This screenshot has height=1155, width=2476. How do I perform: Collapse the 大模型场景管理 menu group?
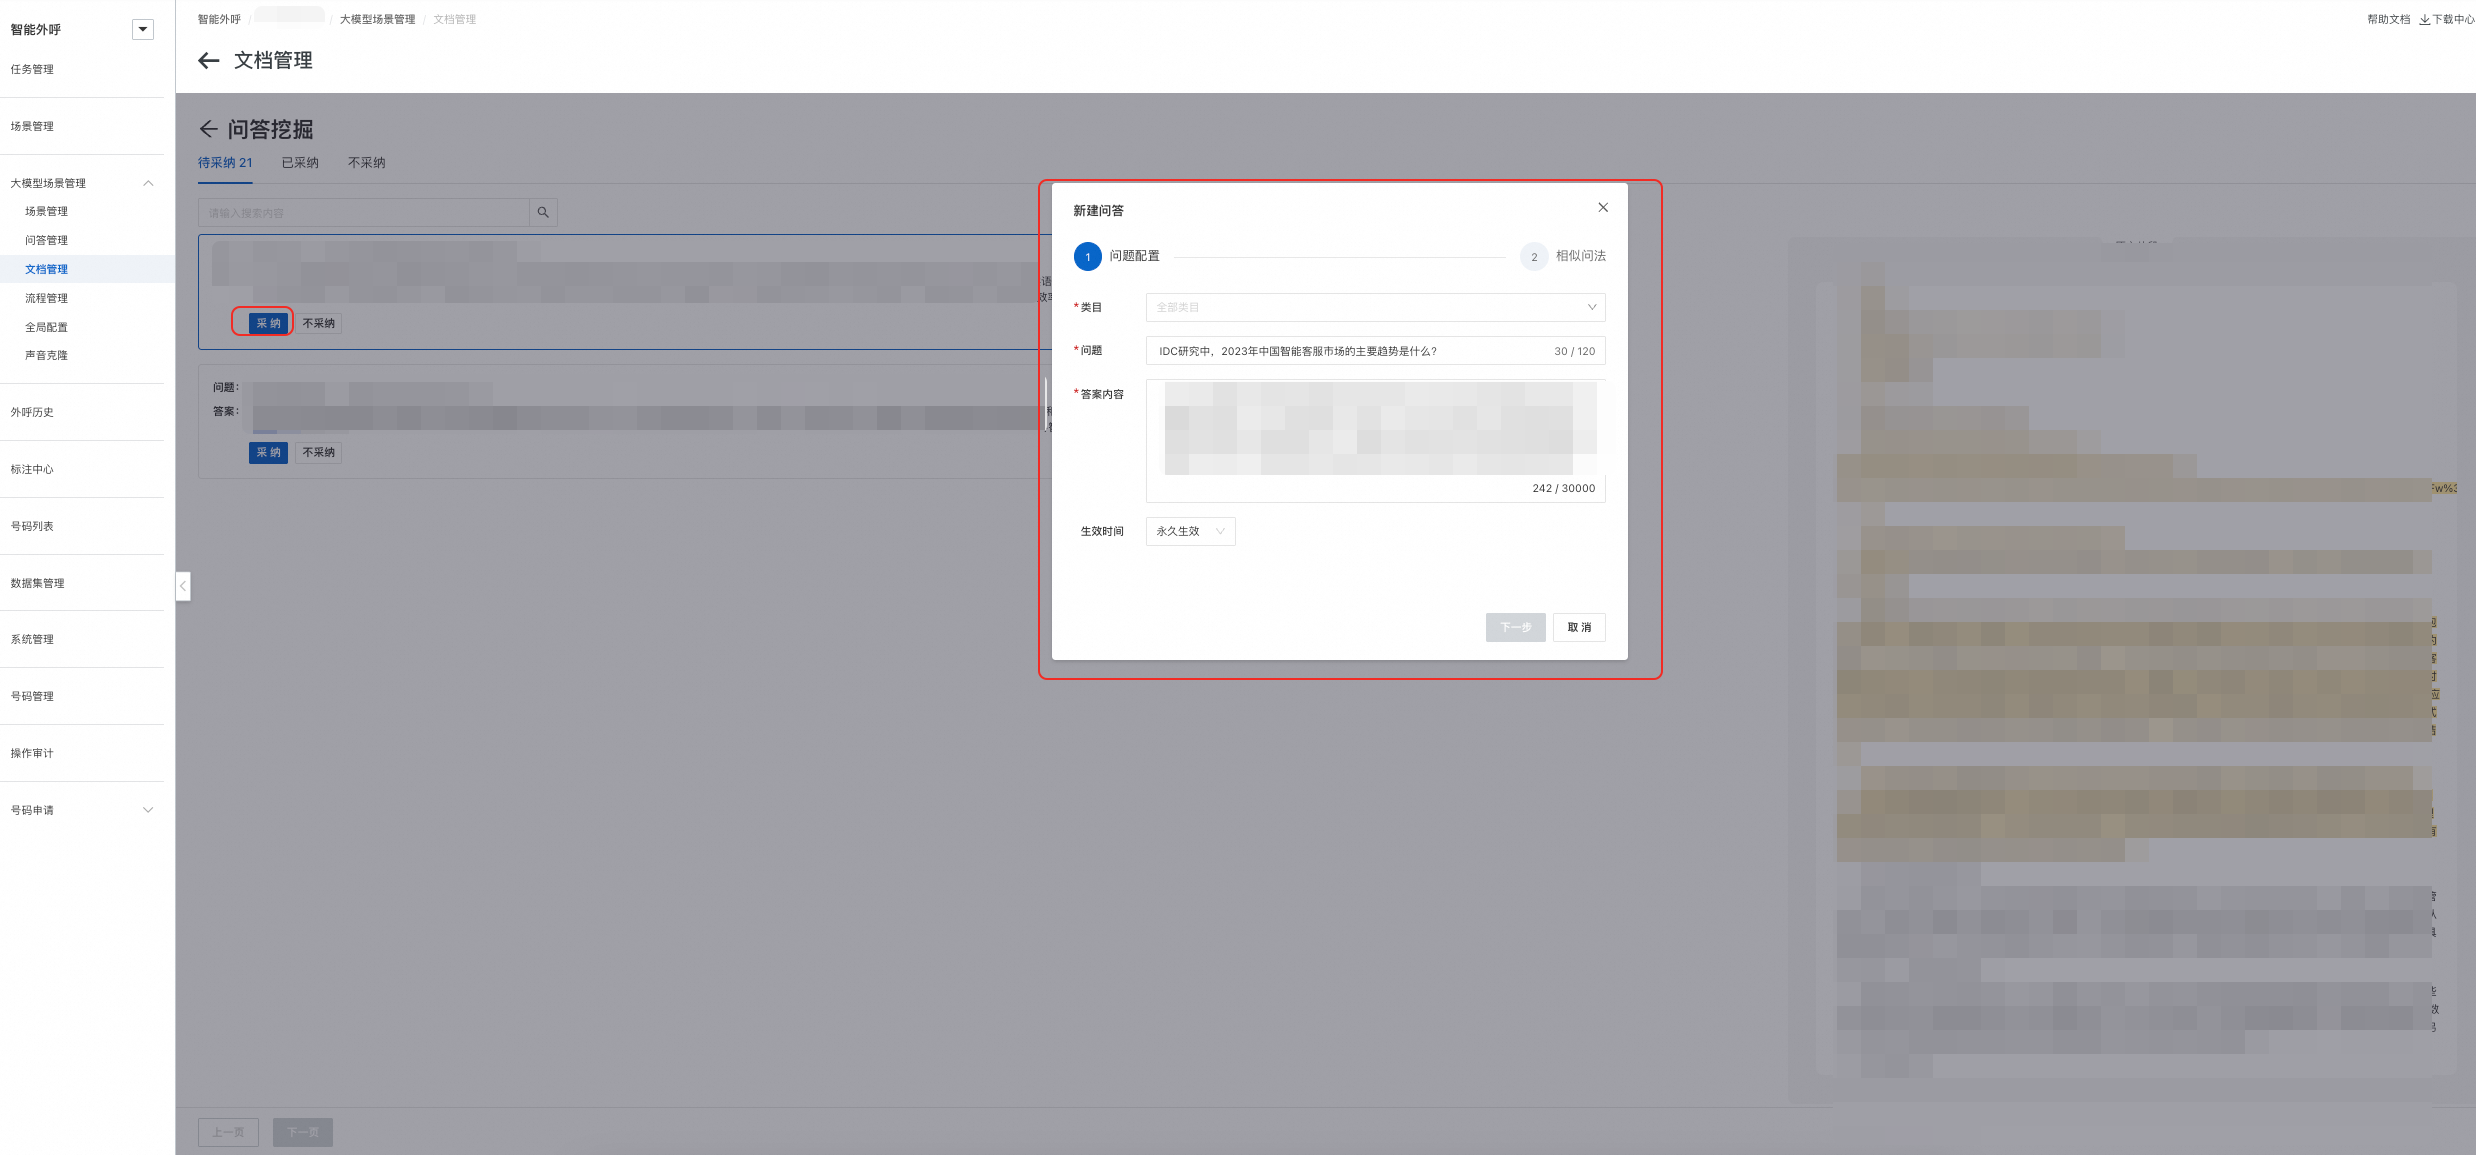point(148,183)
